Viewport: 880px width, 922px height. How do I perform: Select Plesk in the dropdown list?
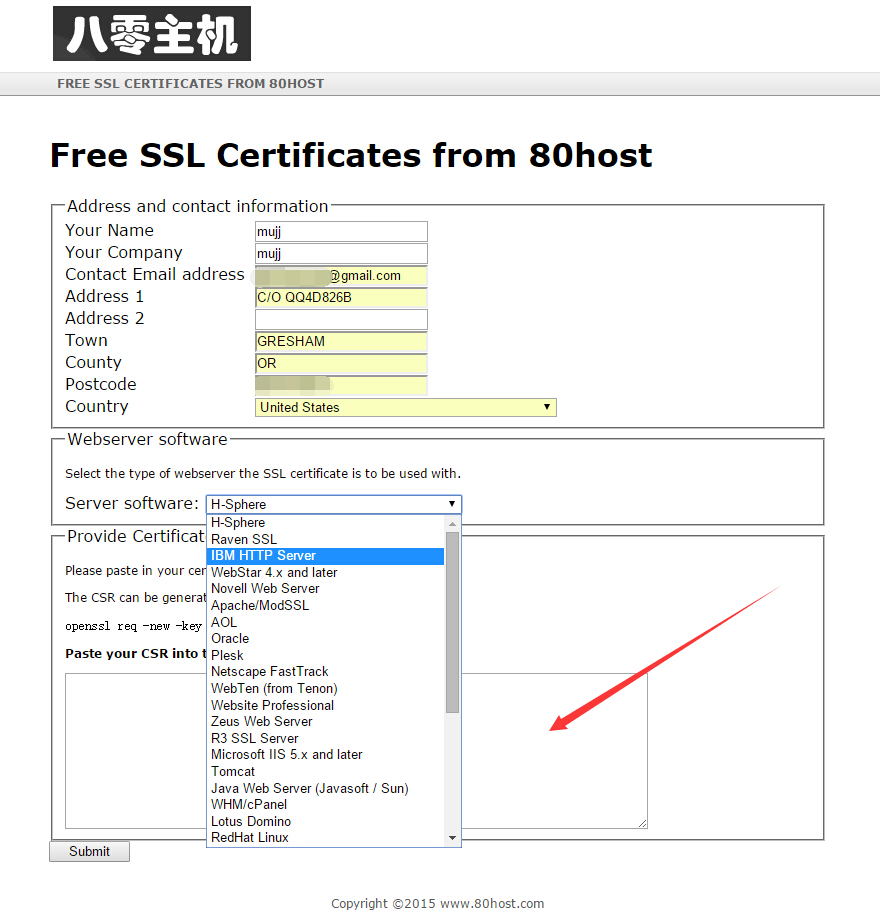(x=227, y=655)
